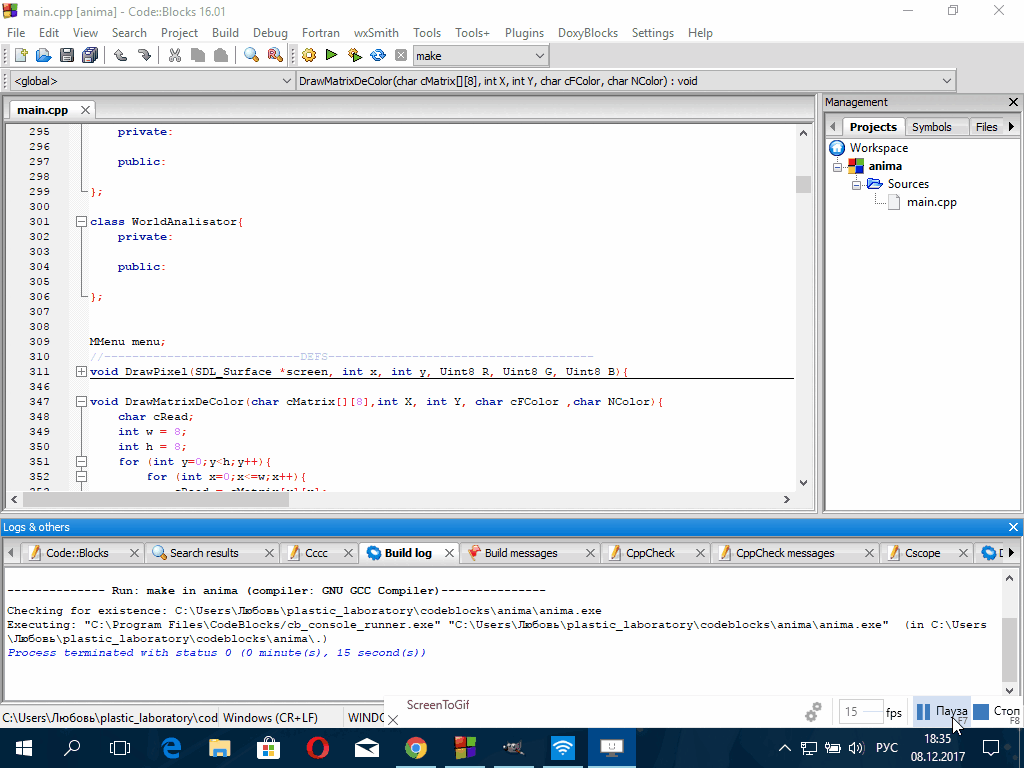Screen dimensions: 1024x768
Task: Click the Paste toolbar icon
Action: 221,56
